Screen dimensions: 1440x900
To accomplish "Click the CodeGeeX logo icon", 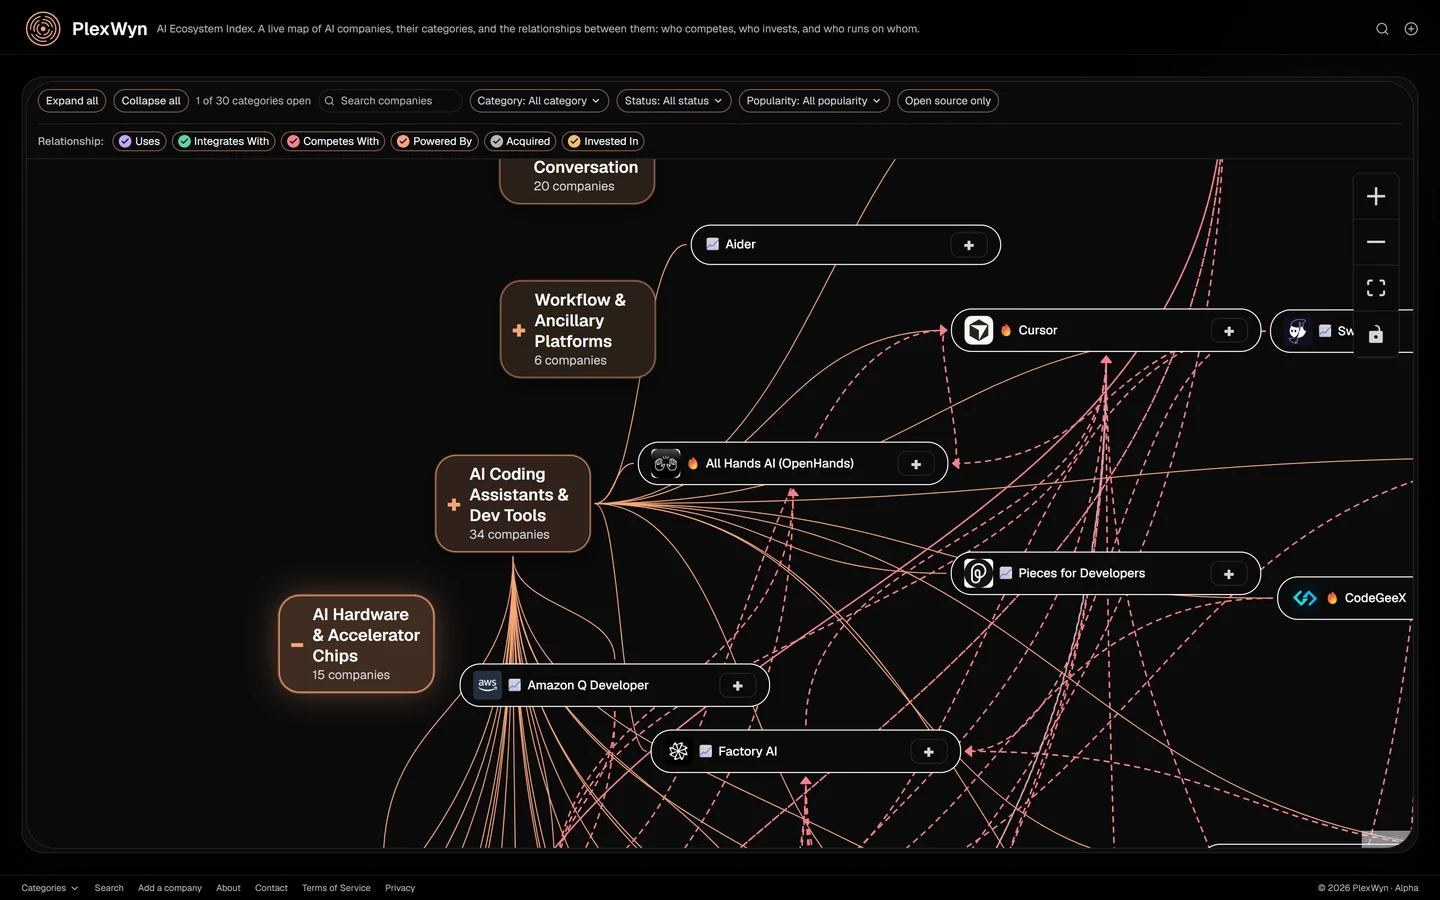I will click(1305, 598).
